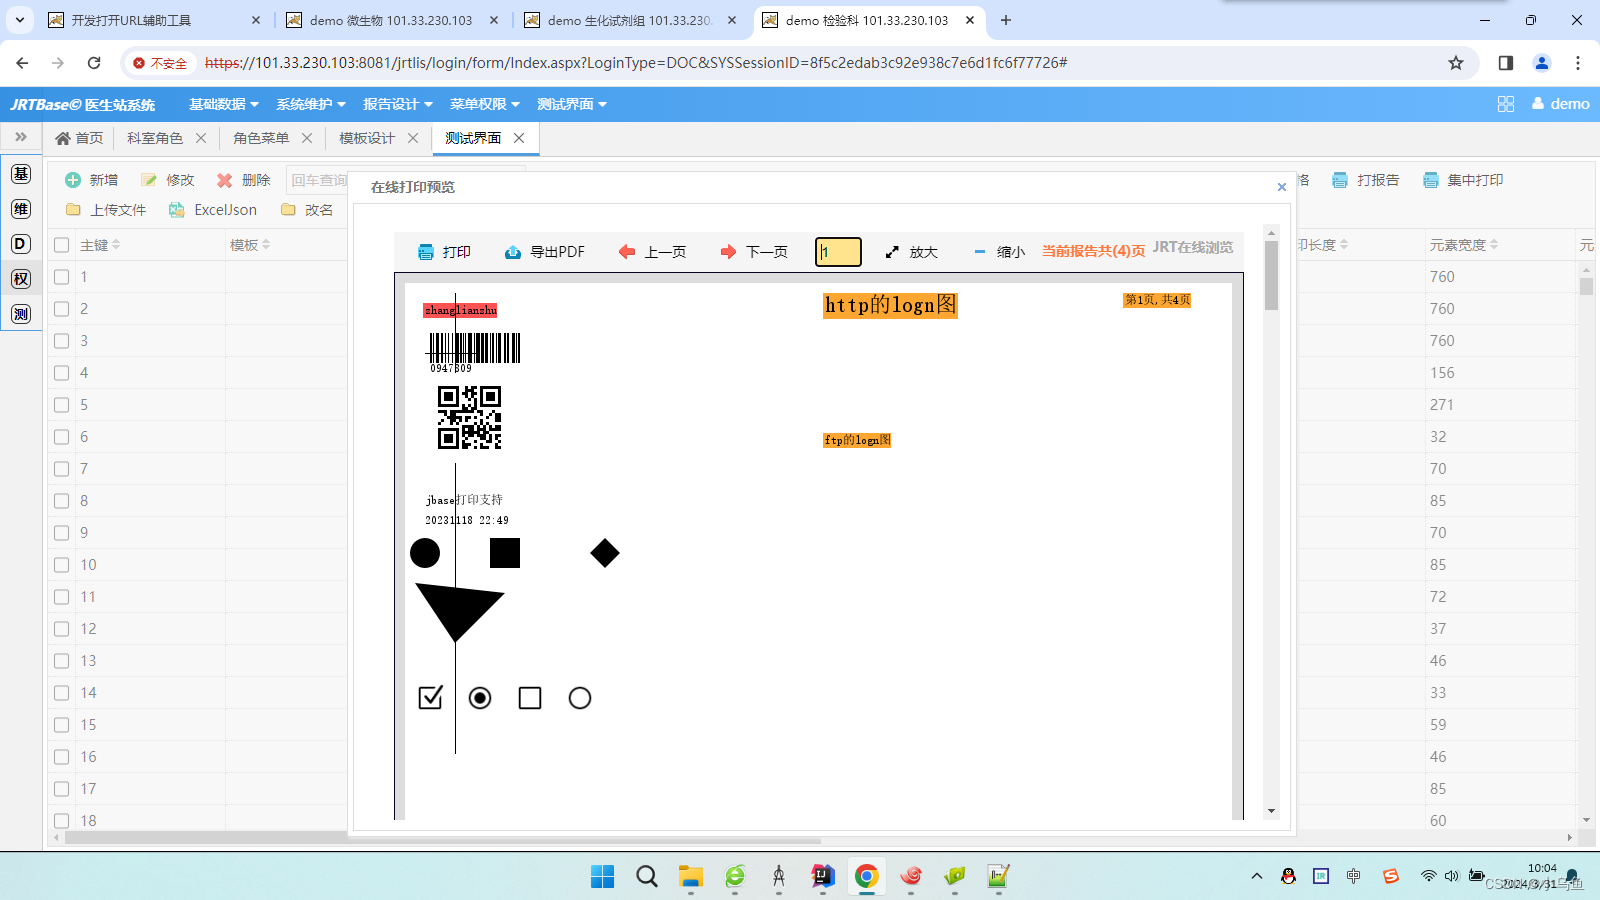This screenshot has width=1600, height=900.
Task: Click preview scrollbar down arrow
Action: (1272, 811)
